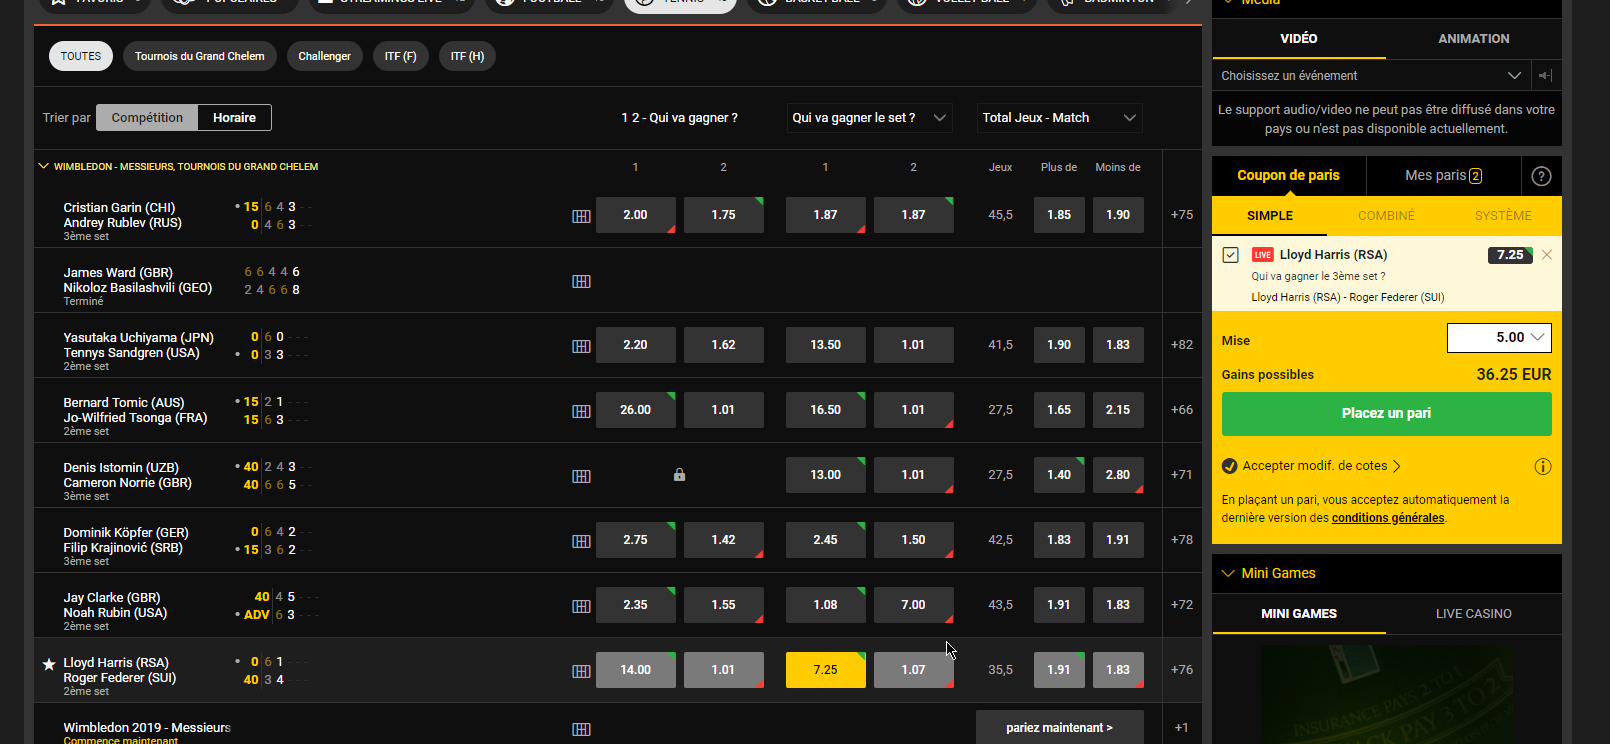The image size is (1610, 744).
Task: Expand +66 more markets for Tomic match
Action: coord(1182,410)
